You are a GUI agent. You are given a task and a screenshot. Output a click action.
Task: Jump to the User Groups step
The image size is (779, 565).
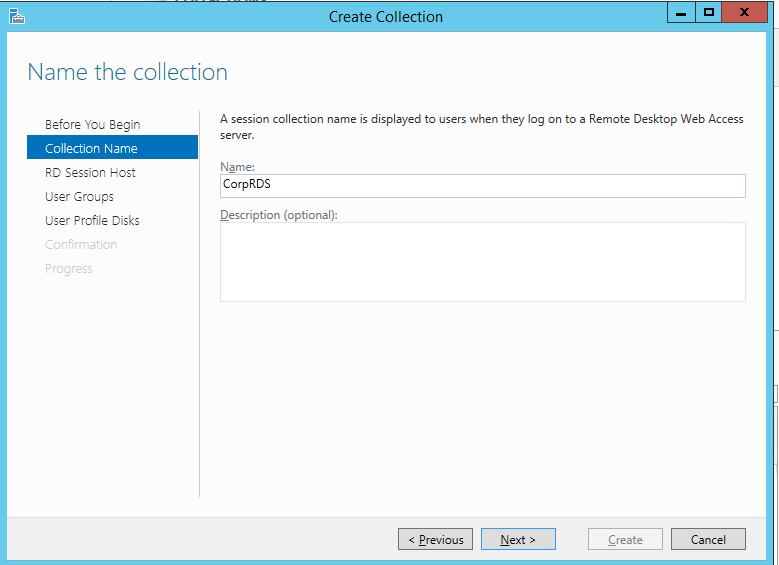(79, 196)
